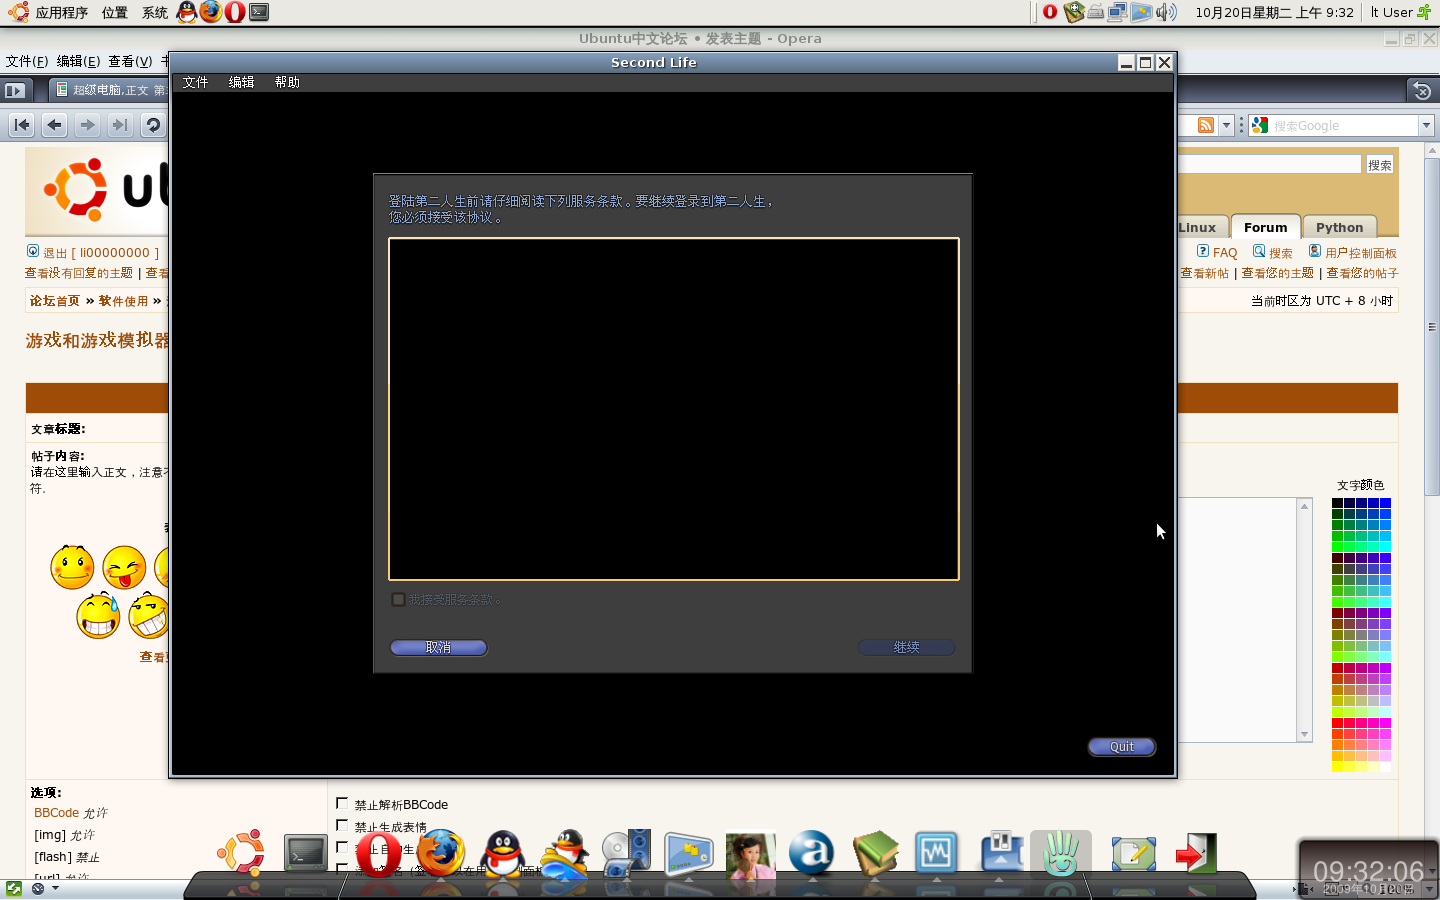Click Ubuntu logo in bottom dock
This screenshot has width=1440, height=900.
tap(241, 853)
